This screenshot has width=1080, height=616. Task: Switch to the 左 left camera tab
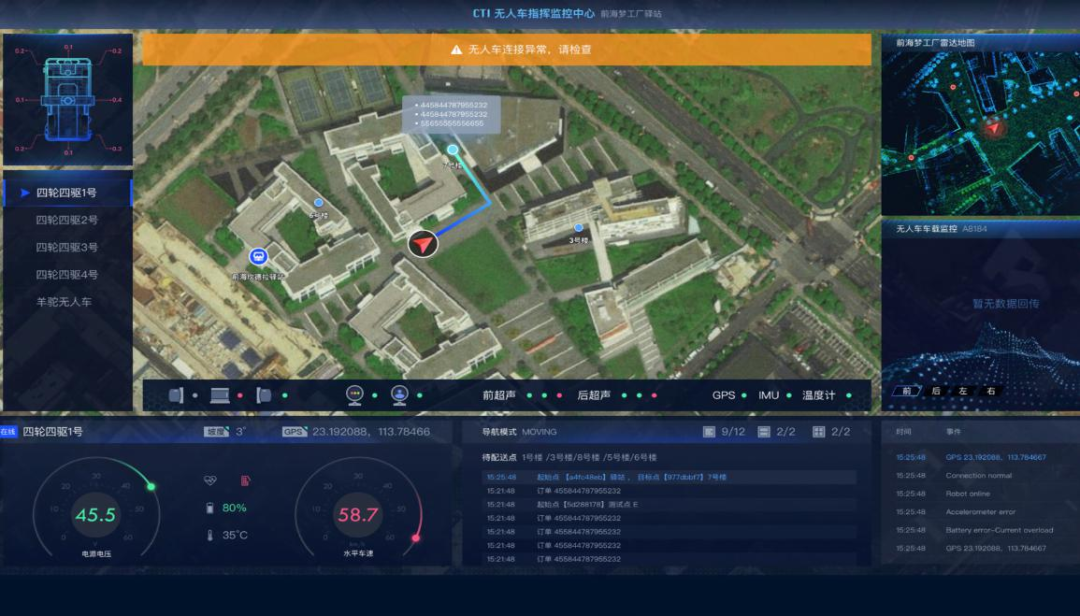point(963,391)
